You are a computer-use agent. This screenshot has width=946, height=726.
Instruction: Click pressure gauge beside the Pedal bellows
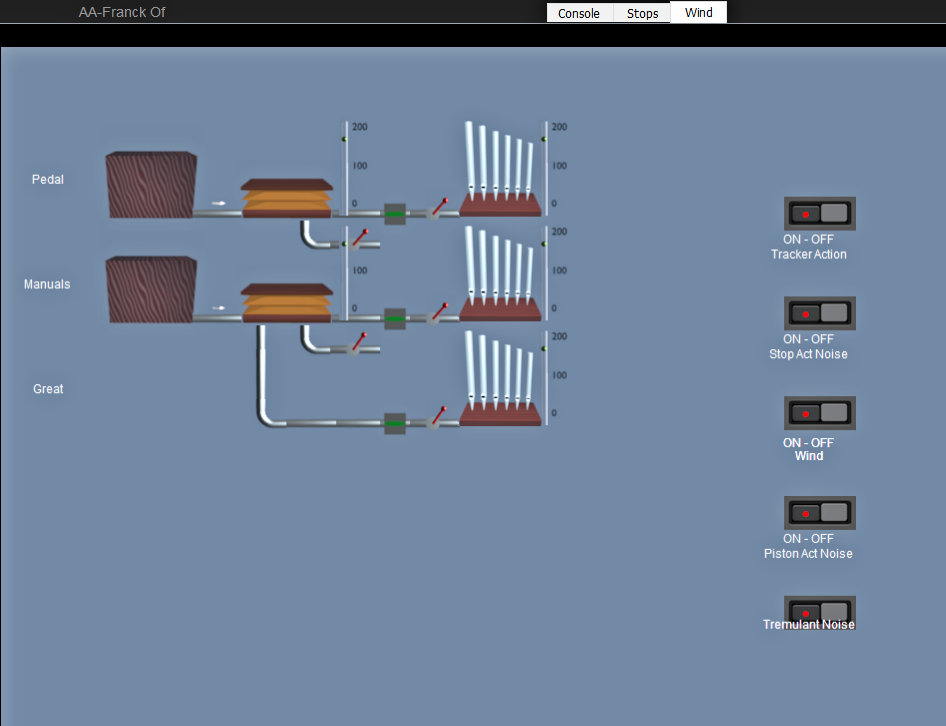click(347, 166)
